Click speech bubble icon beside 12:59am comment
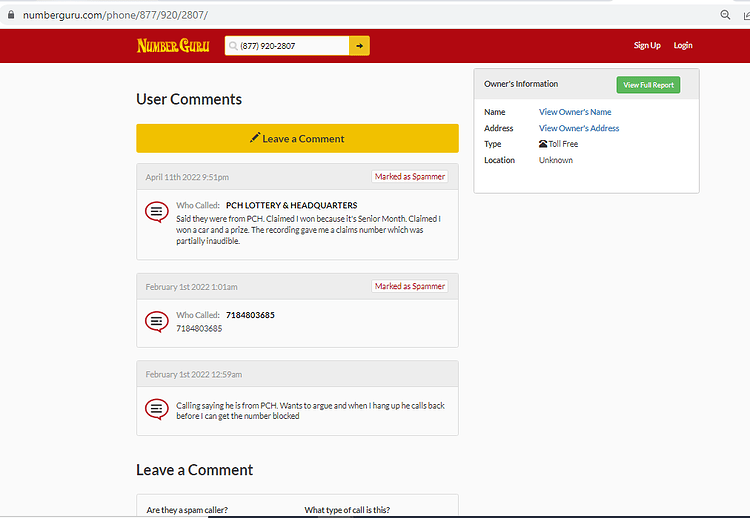This screenshot has height=518, width=750. [x=156, y=409]
